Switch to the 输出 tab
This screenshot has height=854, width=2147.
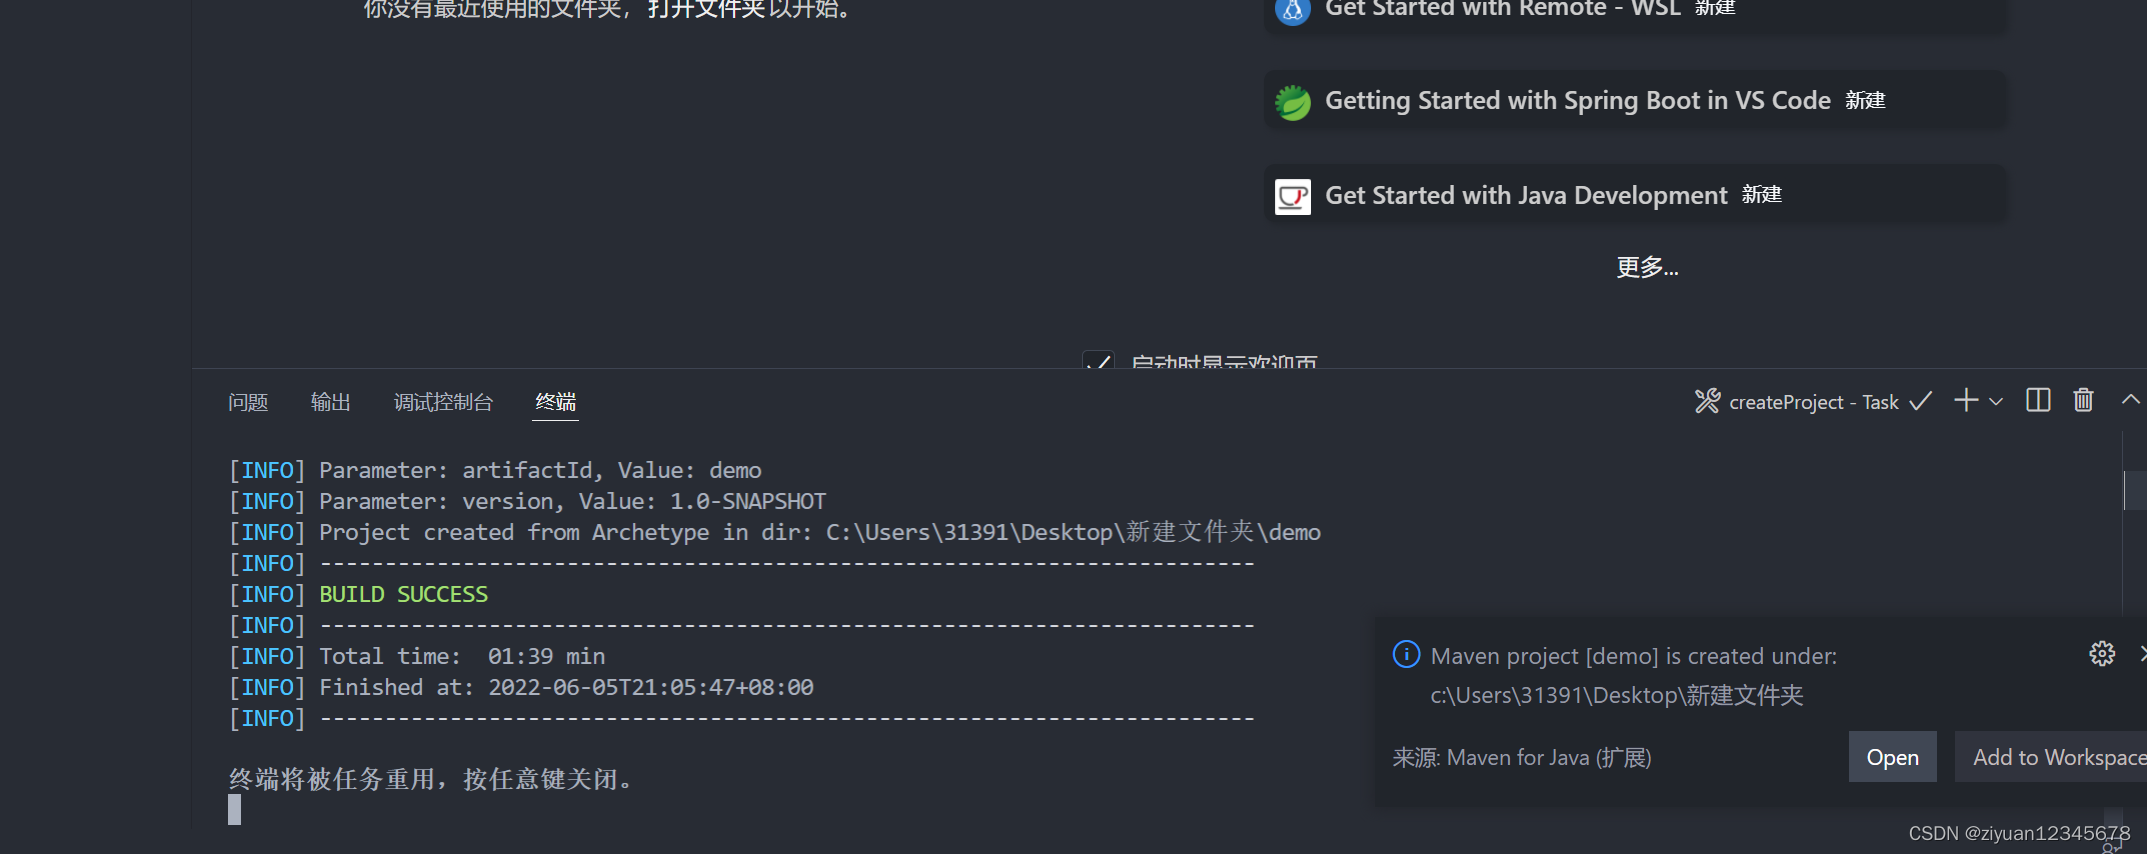(331, 402)
